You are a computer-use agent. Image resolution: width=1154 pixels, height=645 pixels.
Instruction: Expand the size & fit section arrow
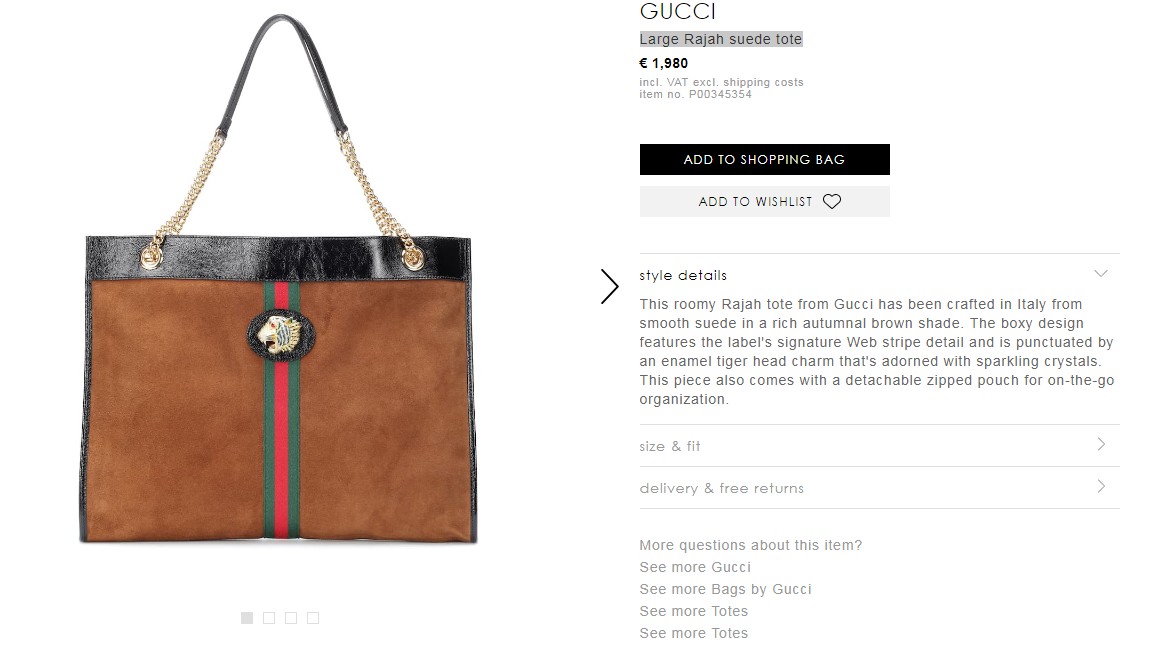[1101, 444]
